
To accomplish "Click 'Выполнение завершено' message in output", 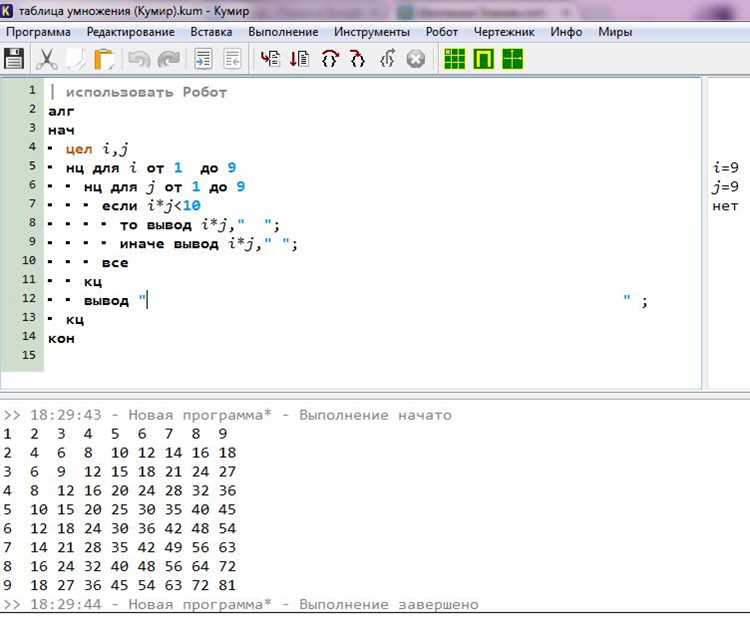I will pos(388,604).
